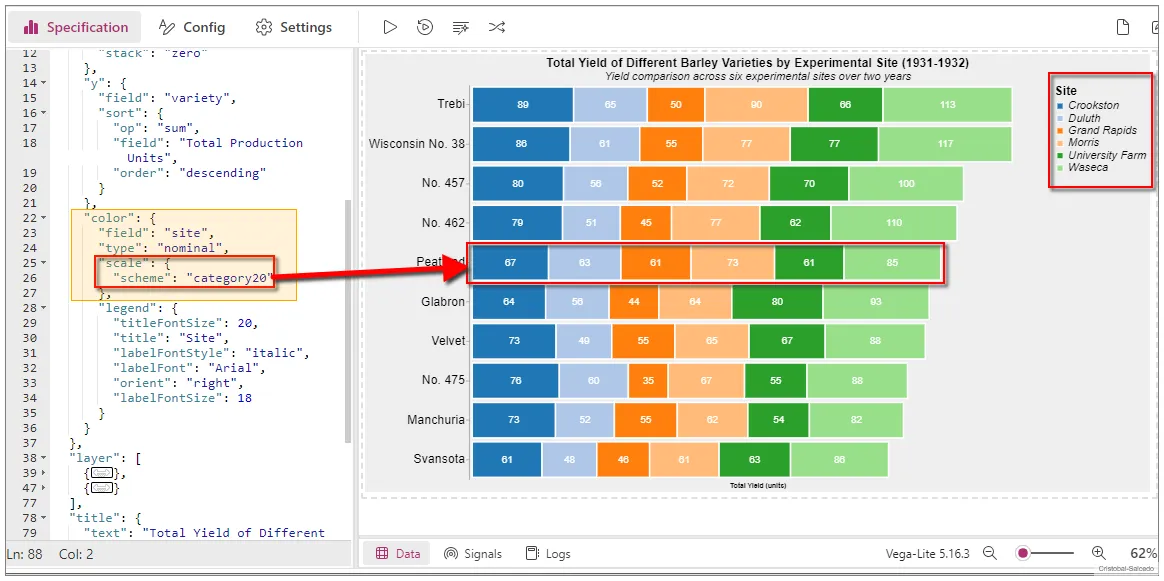Click the zoom in magnifier icon
Viewport: 1164px width, 581px height.
tap(1098, 553)
